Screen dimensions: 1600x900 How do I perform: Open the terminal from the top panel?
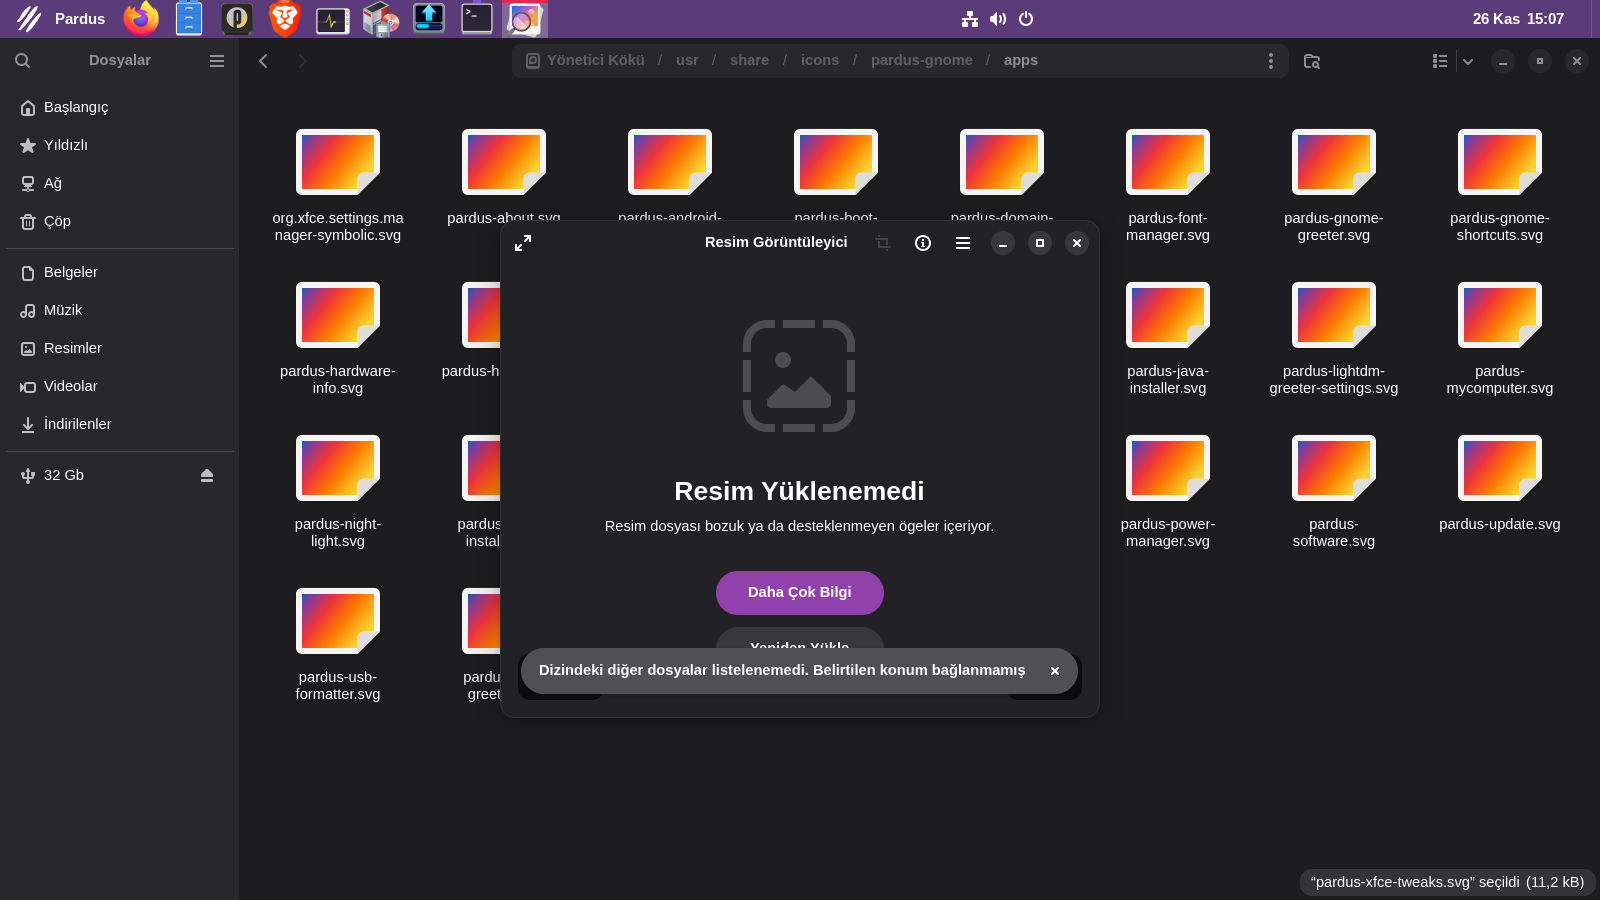477,19
